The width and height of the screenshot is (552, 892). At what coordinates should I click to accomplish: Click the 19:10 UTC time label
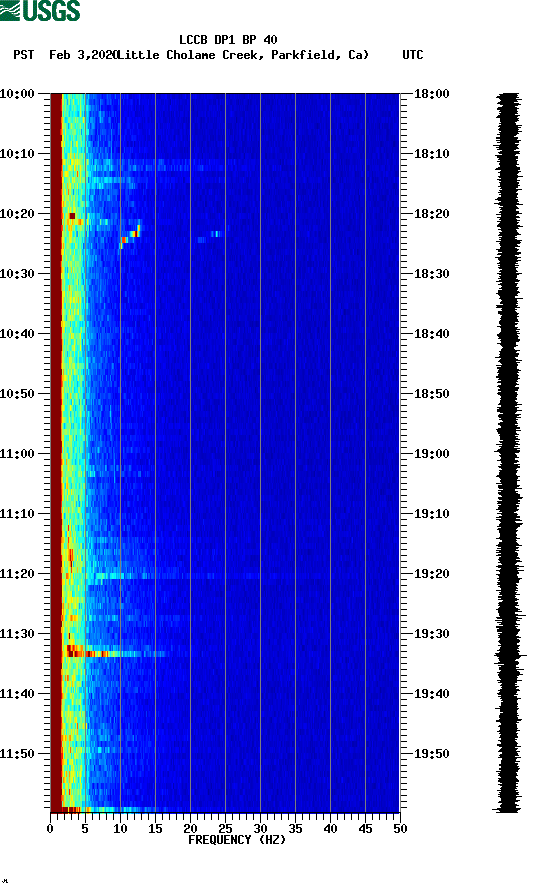pos(431,514)
